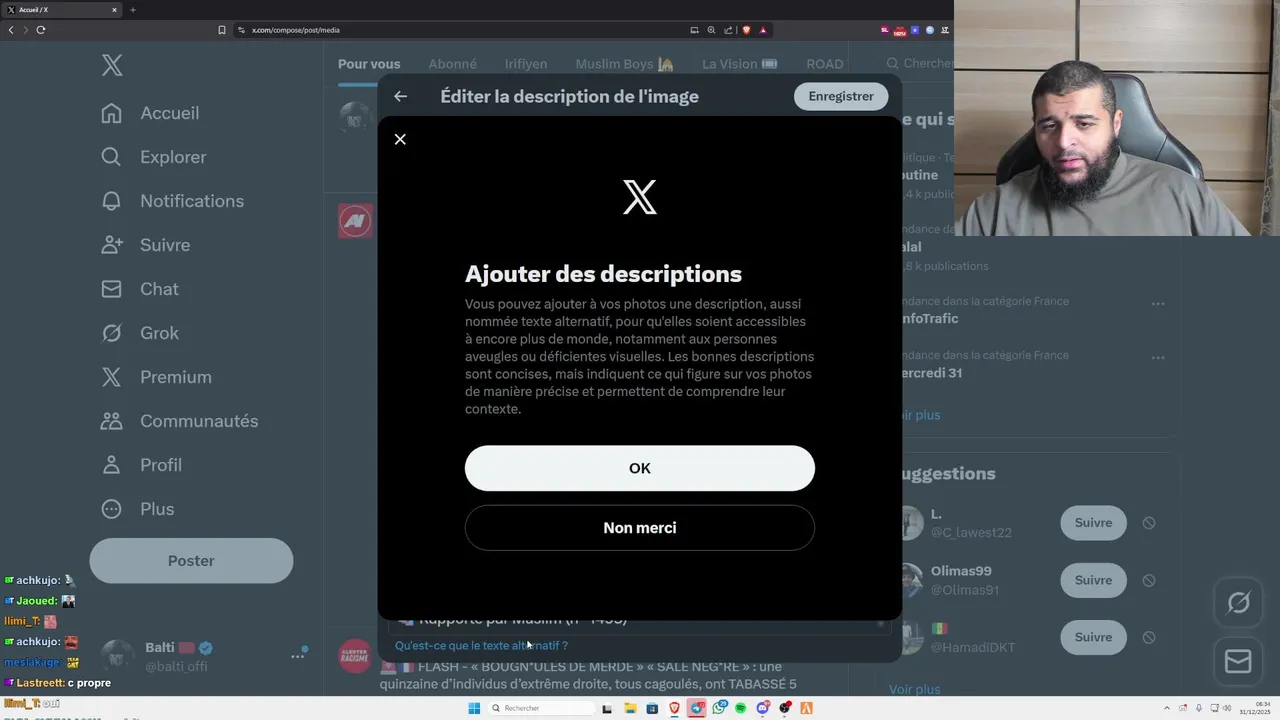Image resolution: width=1280 pixels, height=720 pixels.
Task: Save with the Enregistrer button
Action: (x=841, y=96)
